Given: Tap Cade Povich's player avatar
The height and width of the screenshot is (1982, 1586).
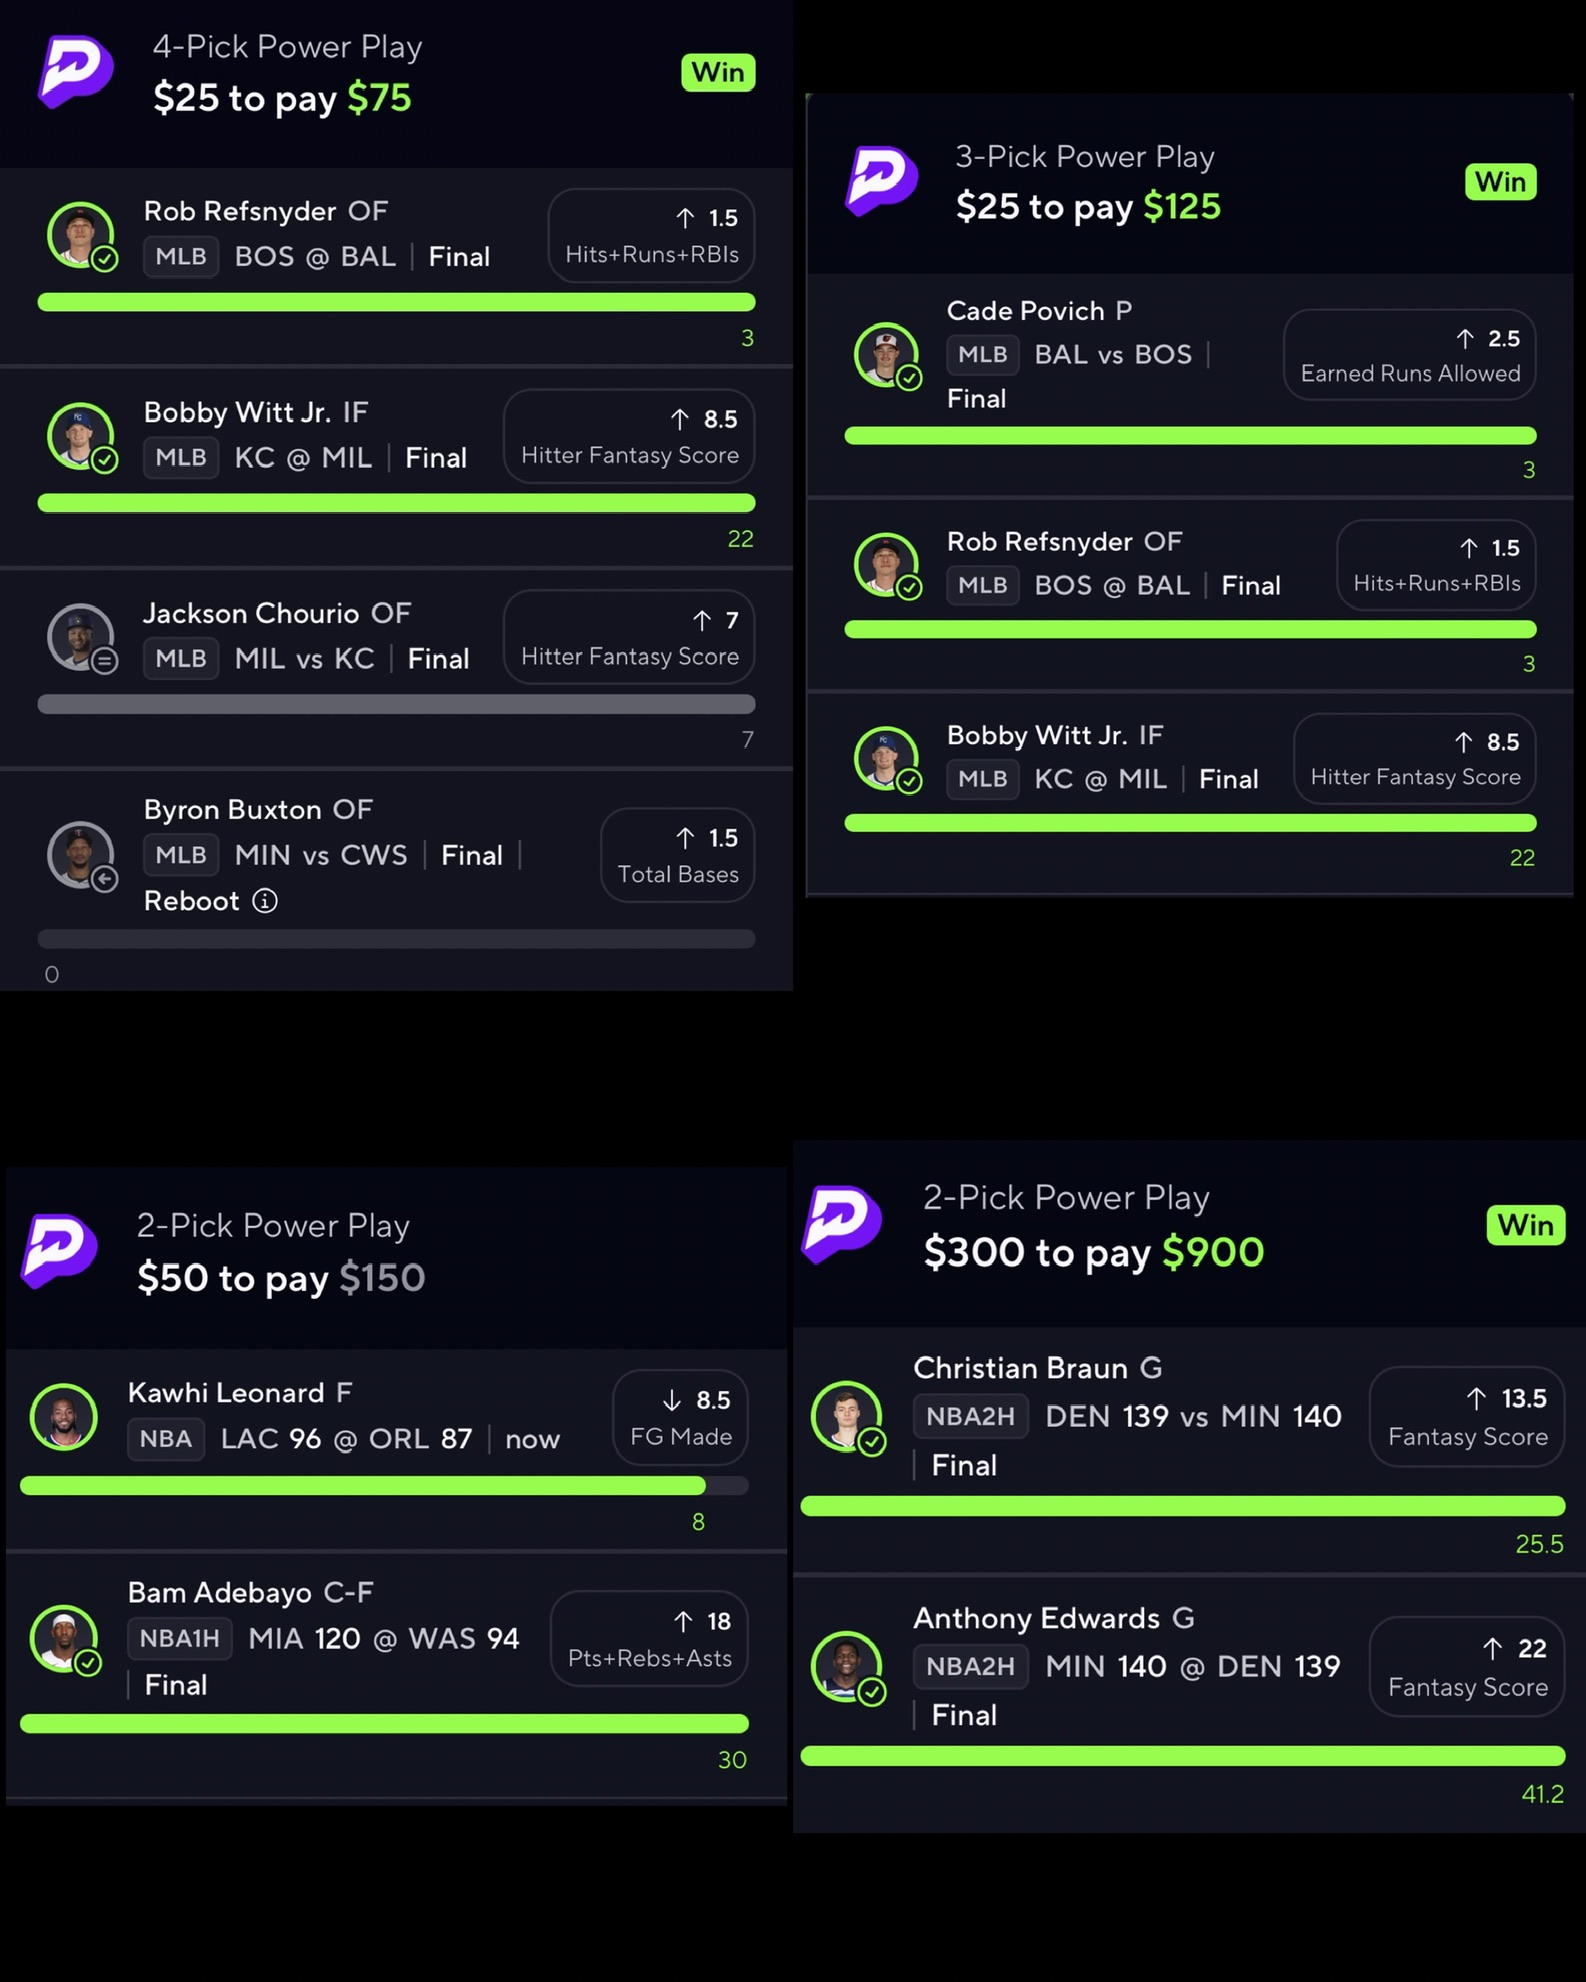Looking at the screenshot, I should click(x=885, y=354).
